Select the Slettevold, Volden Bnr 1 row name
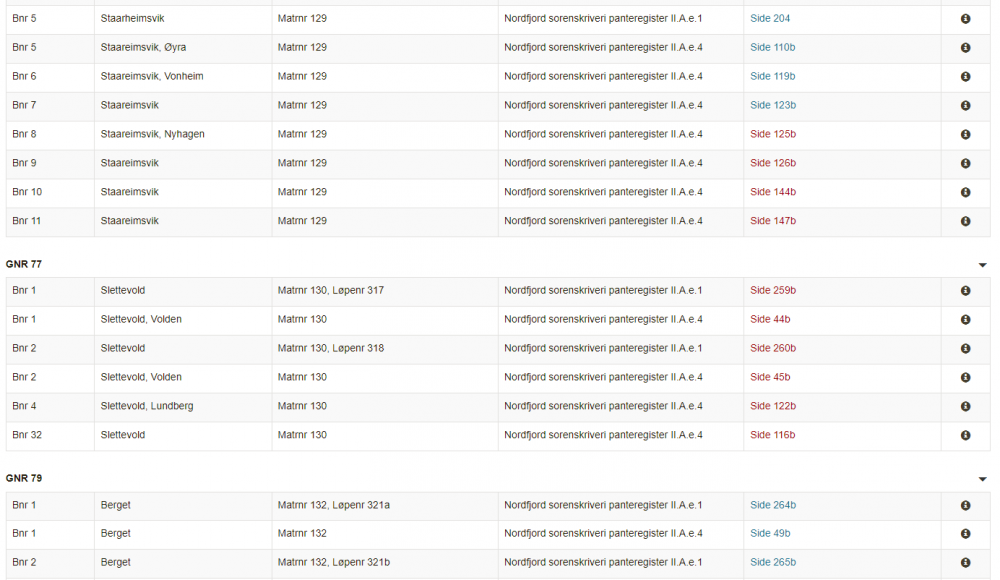Viewport: 1000px width, 580px height. coord(141,320)
